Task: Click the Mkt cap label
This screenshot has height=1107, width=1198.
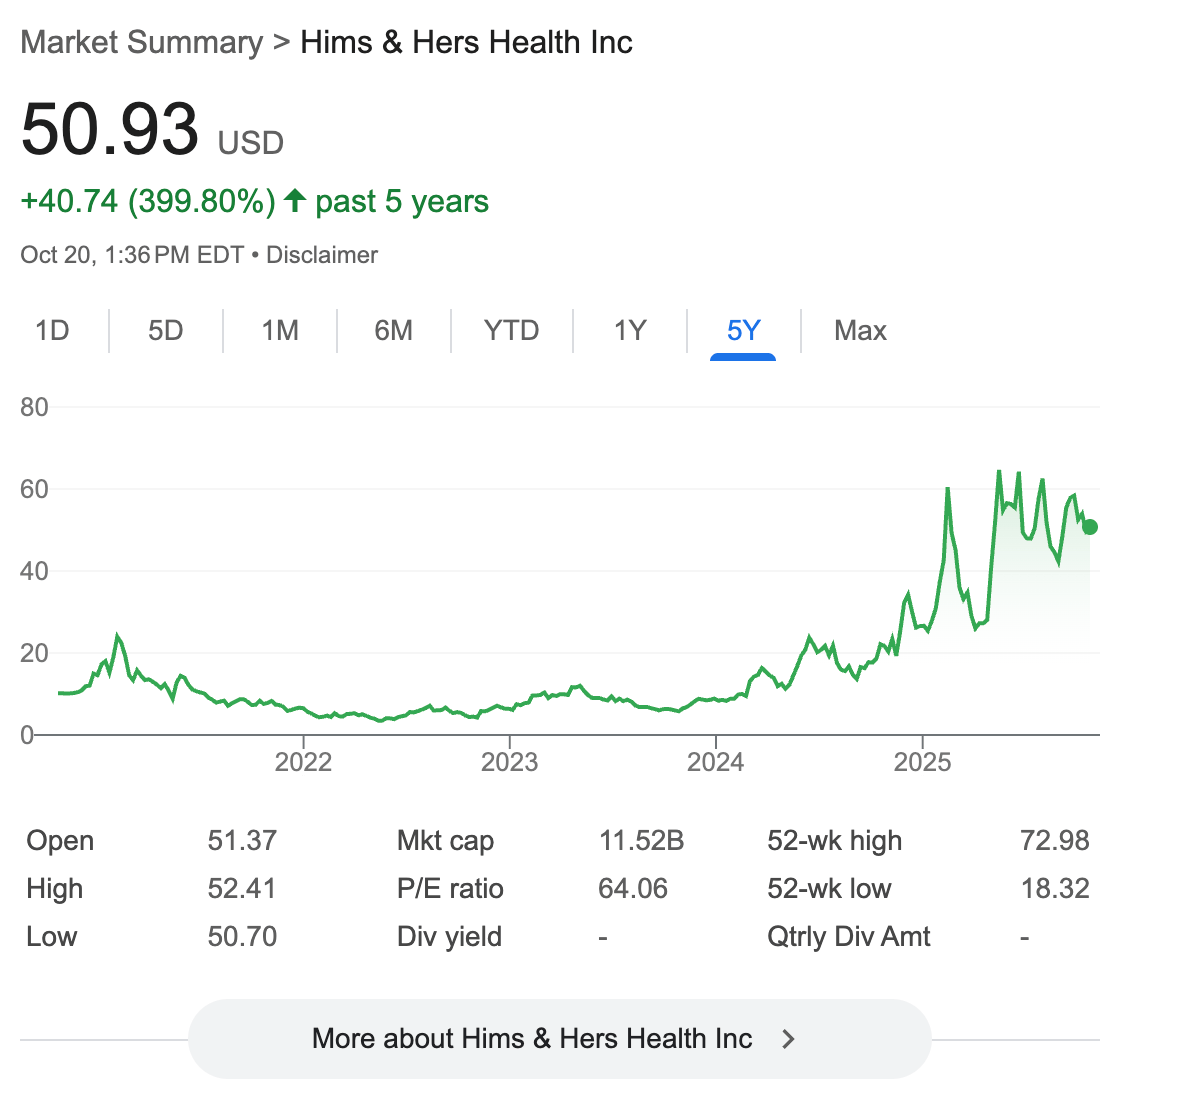Action: point(445,840)
